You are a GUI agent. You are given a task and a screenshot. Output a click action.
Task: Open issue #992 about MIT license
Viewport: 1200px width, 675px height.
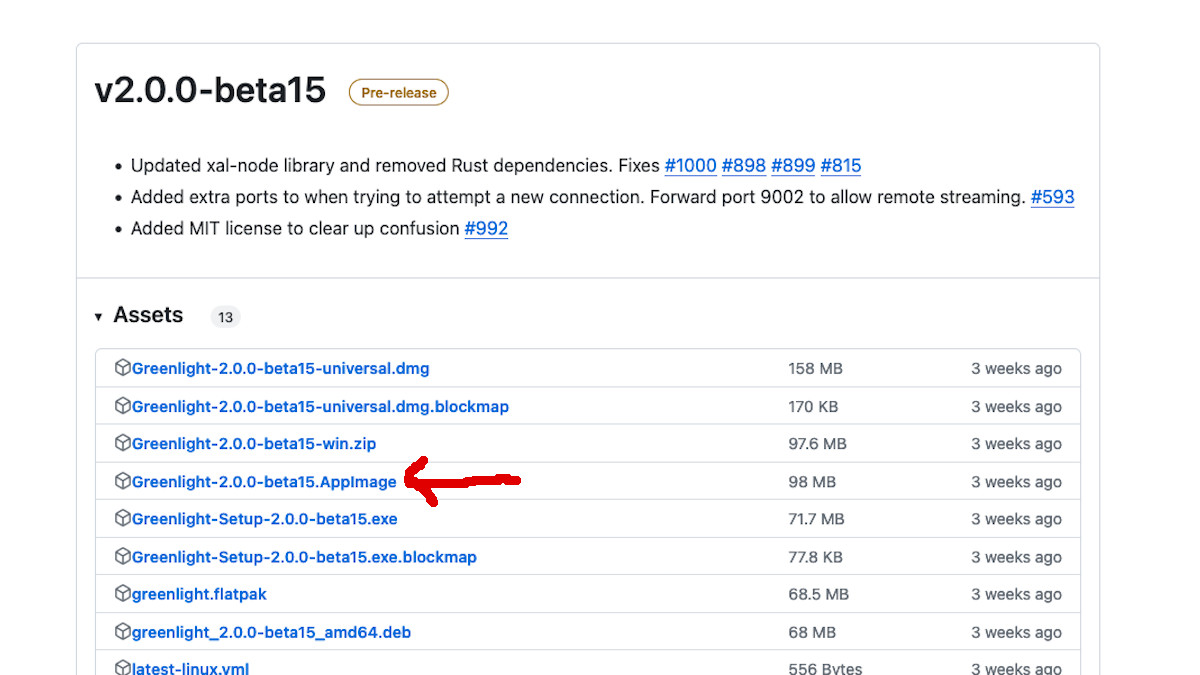click(486, 228)
